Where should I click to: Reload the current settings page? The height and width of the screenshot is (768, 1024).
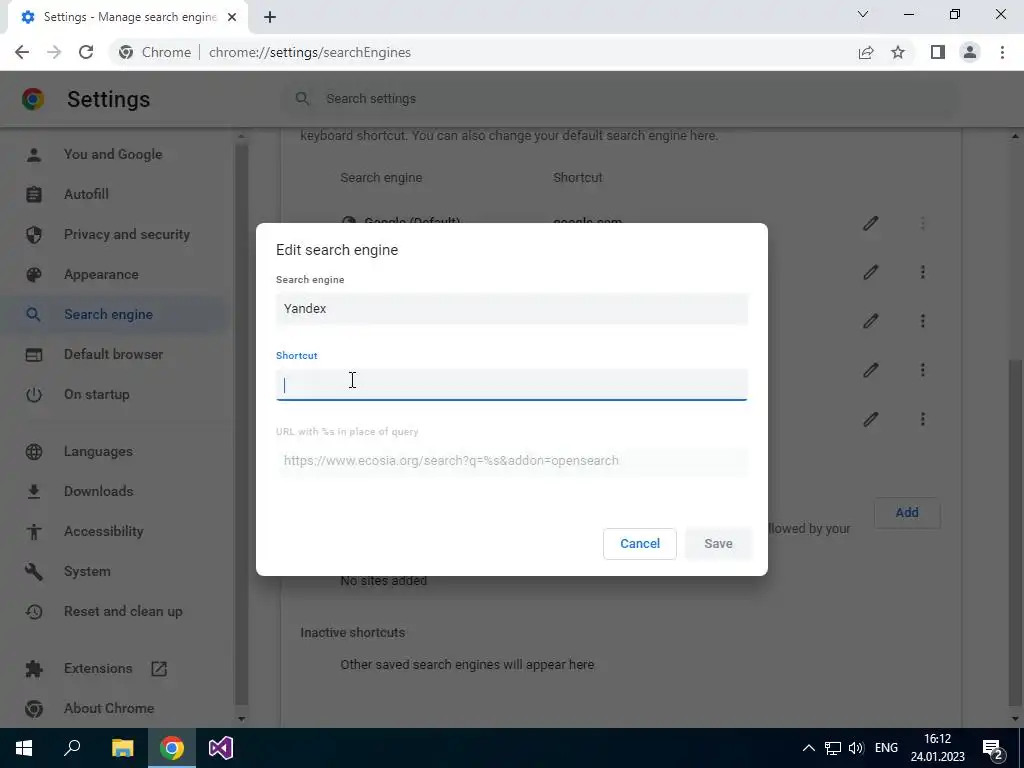[x=86, y=52]
